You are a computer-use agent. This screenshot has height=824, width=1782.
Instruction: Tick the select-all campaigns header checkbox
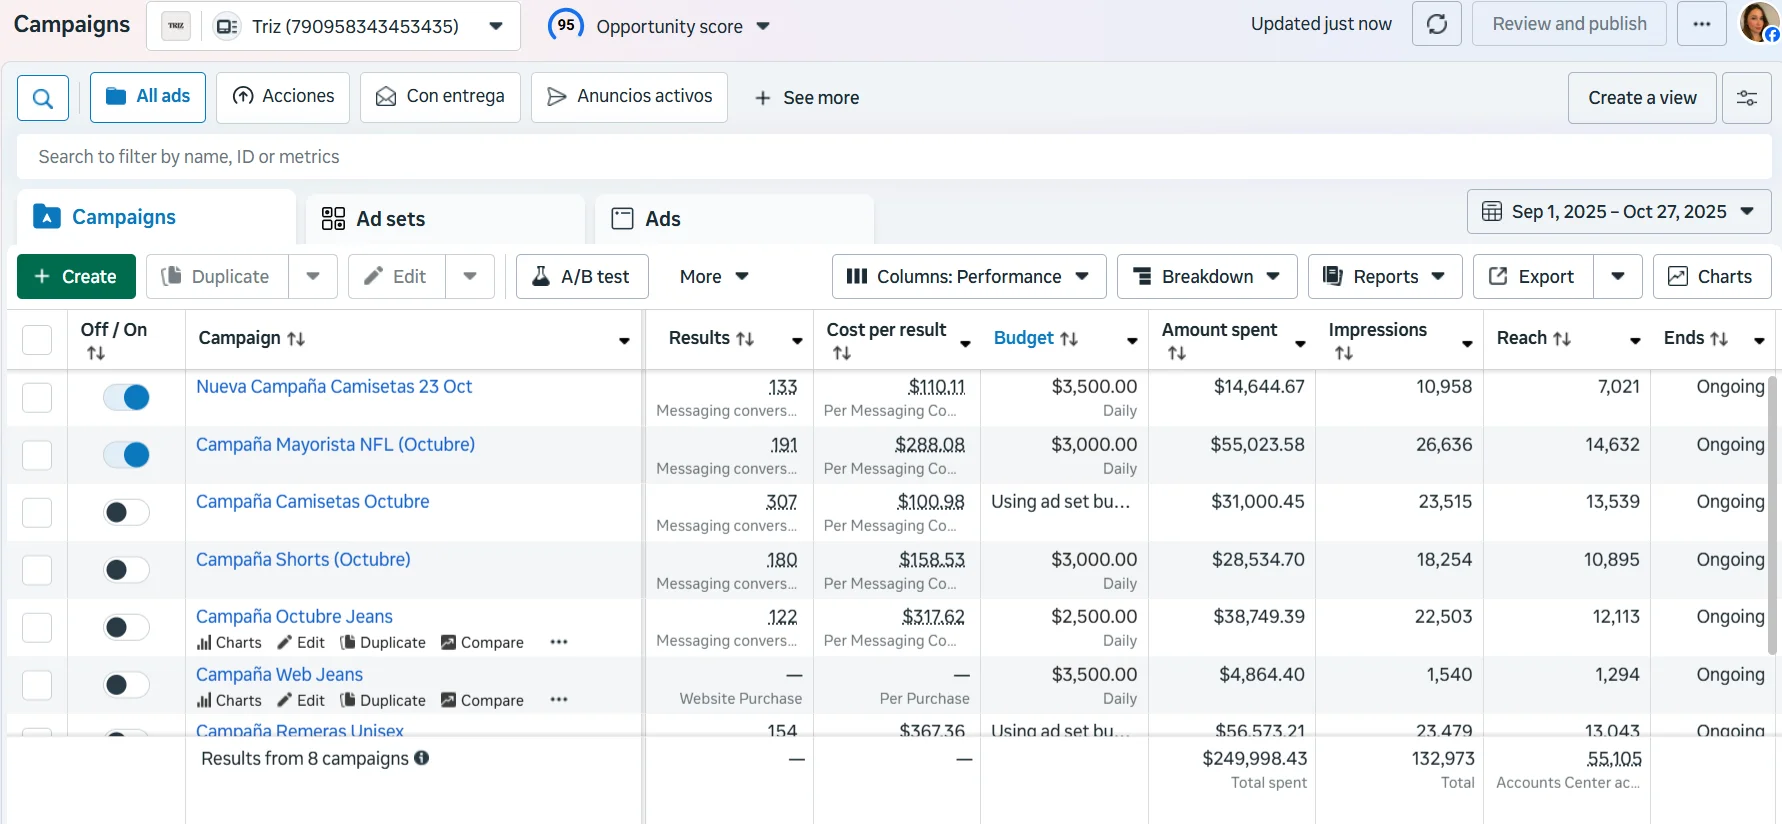(x=37, y=339)
